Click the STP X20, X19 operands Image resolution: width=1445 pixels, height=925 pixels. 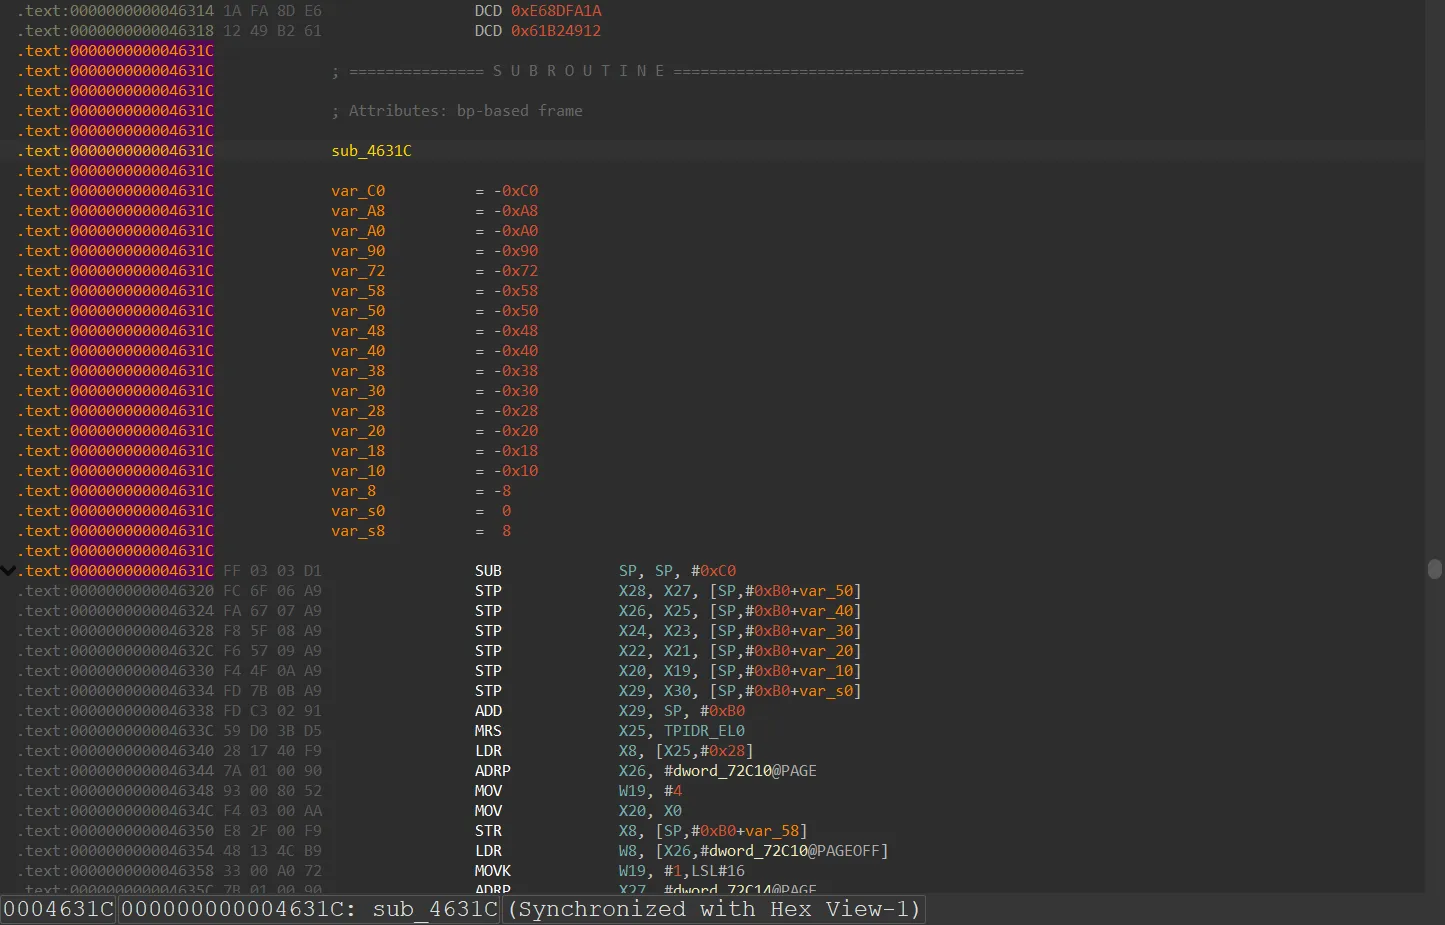pos(739,671)
